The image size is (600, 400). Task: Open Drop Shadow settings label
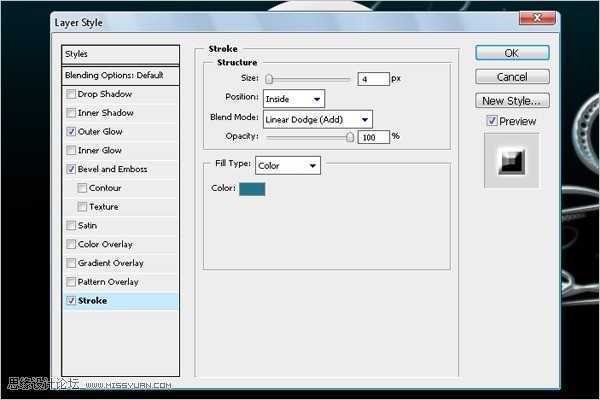(x=104, y=94)
